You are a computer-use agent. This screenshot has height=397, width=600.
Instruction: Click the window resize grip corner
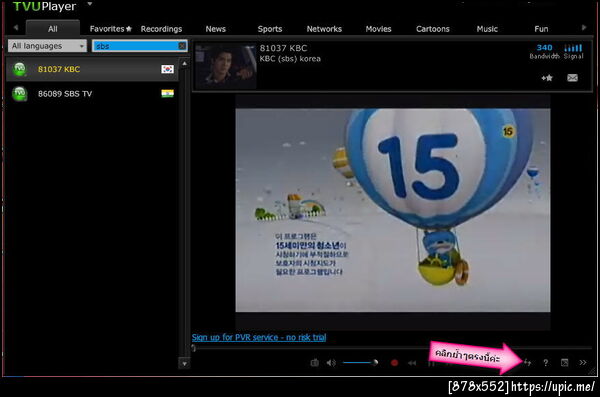(592, 371)
